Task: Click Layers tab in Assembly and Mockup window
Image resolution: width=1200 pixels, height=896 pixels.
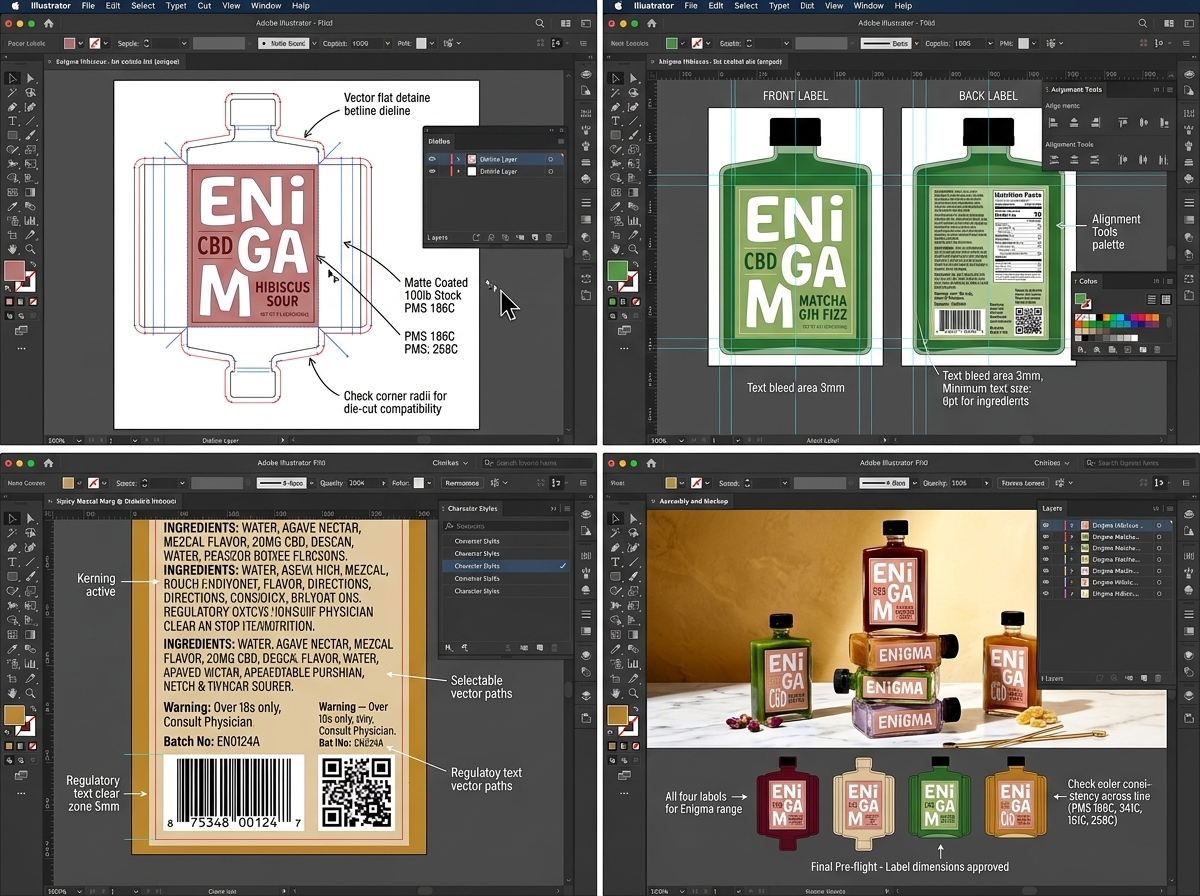Action: tap(1053, 508)
